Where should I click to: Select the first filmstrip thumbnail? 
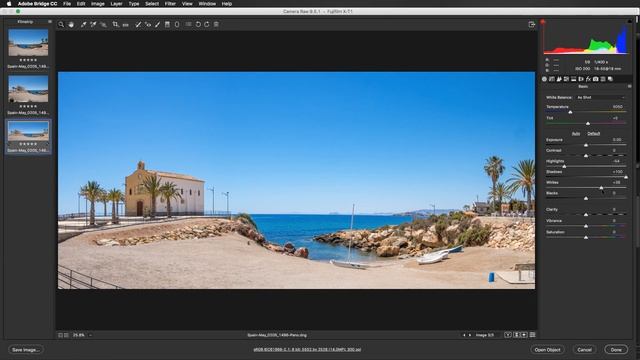pyautogui.click(x=28, y=42)
